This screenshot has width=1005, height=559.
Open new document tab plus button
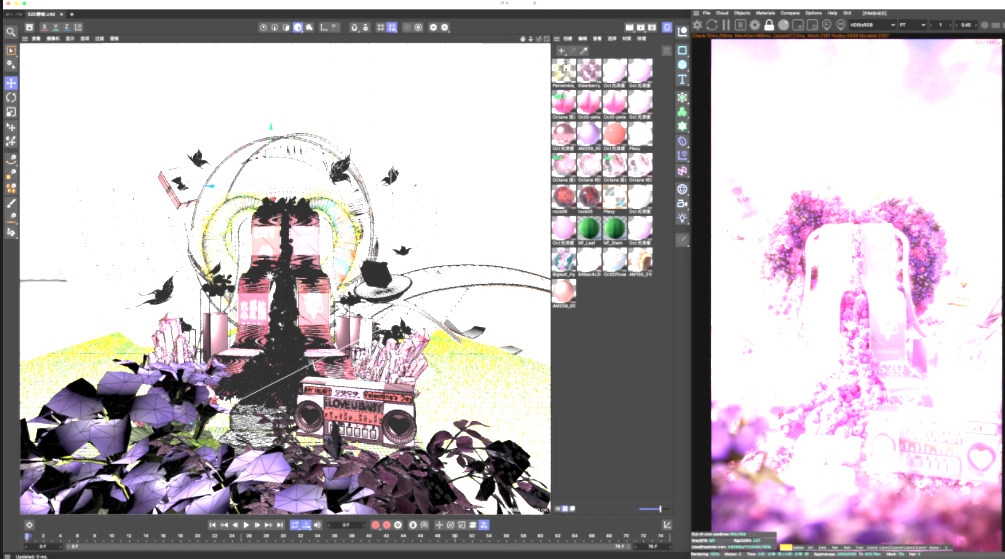point(72,14)
